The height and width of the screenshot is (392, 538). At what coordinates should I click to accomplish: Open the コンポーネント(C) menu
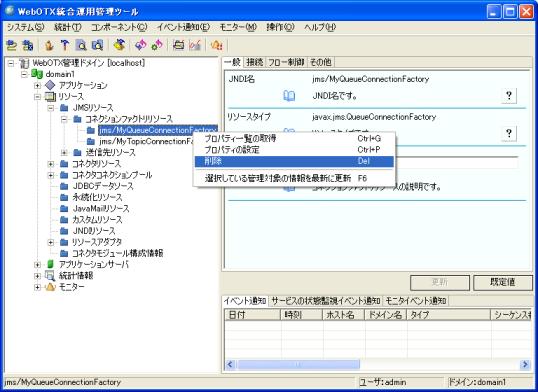coord(119,27)
